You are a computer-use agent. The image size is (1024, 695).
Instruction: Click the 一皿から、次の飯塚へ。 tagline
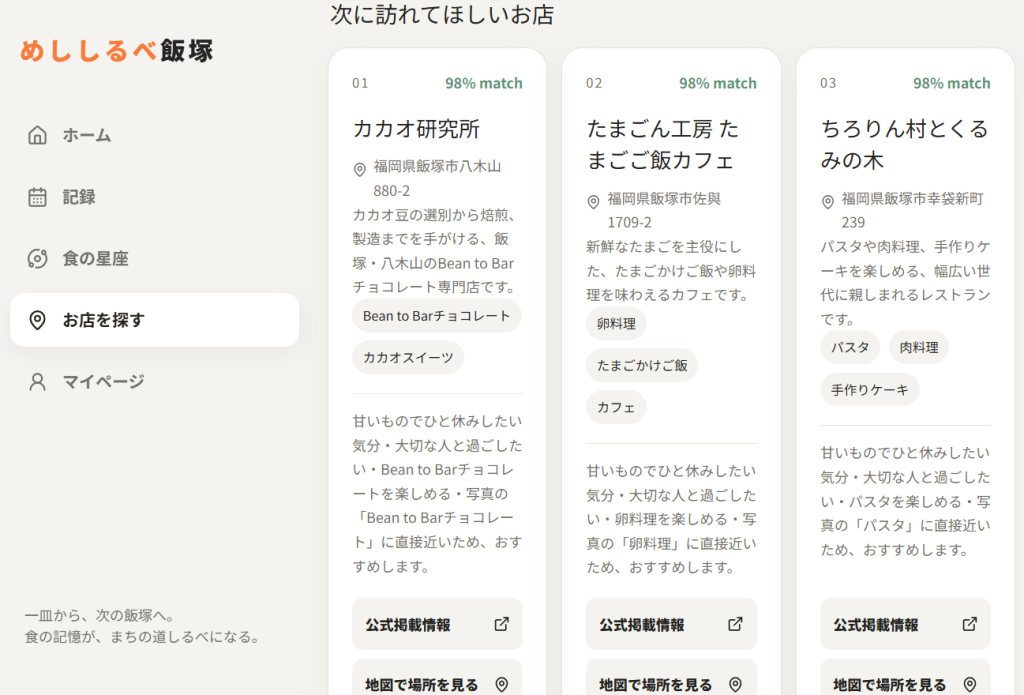coord(100,615)
